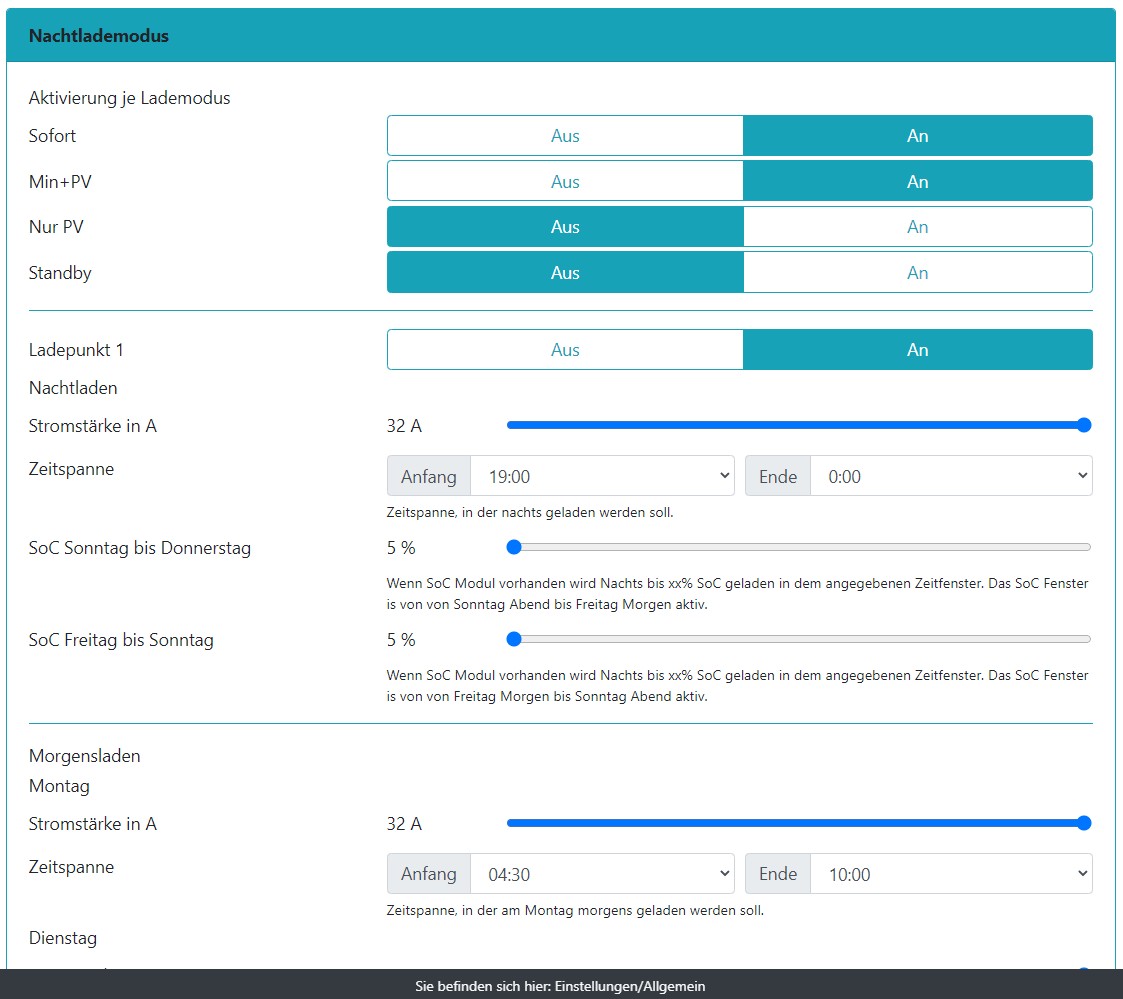
Task: Disable Ladepunkt 1 by choosing Aus
Action: pyautogui.click(x=565, y=350)
